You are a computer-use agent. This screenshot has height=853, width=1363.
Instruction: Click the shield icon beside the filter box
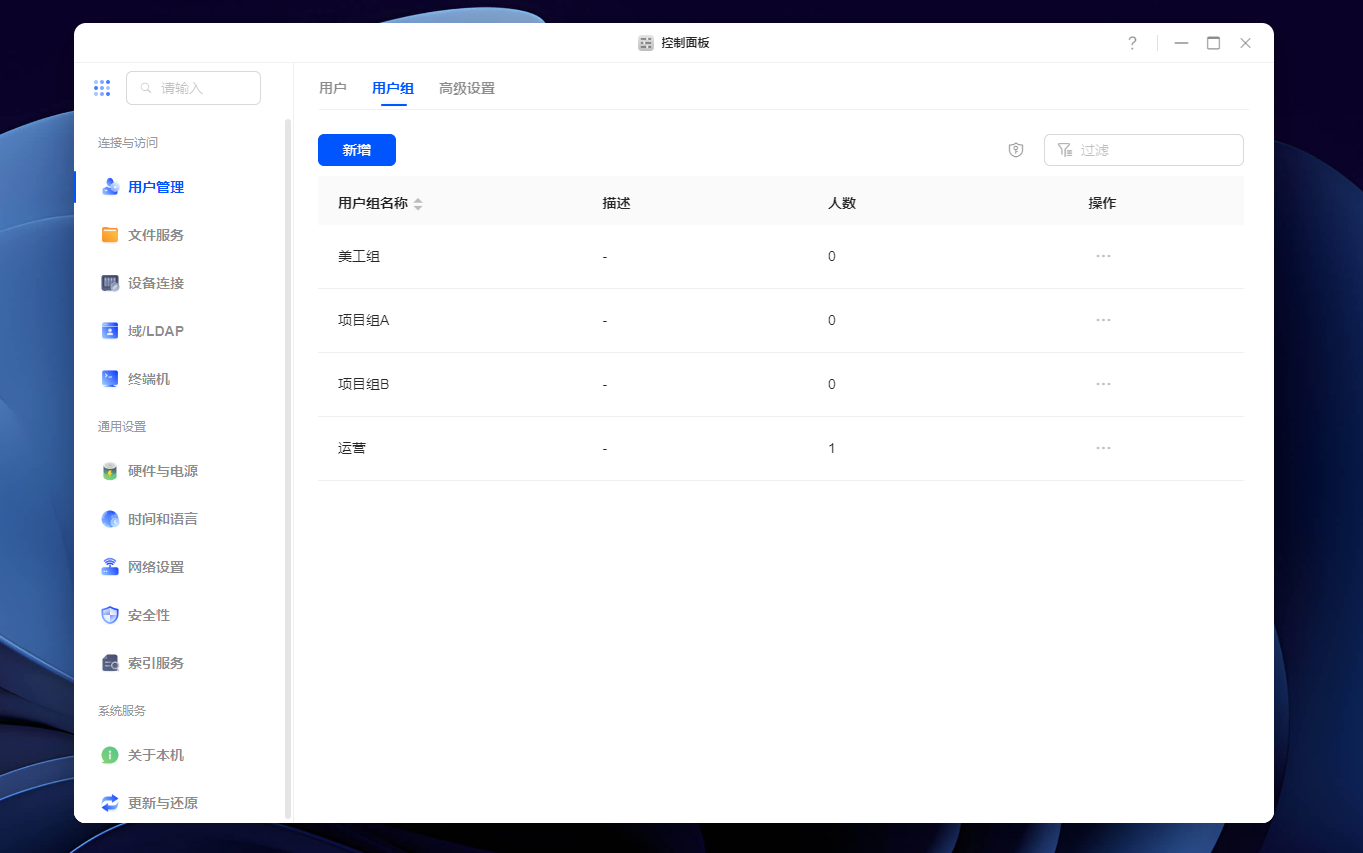coord(1016,150)
